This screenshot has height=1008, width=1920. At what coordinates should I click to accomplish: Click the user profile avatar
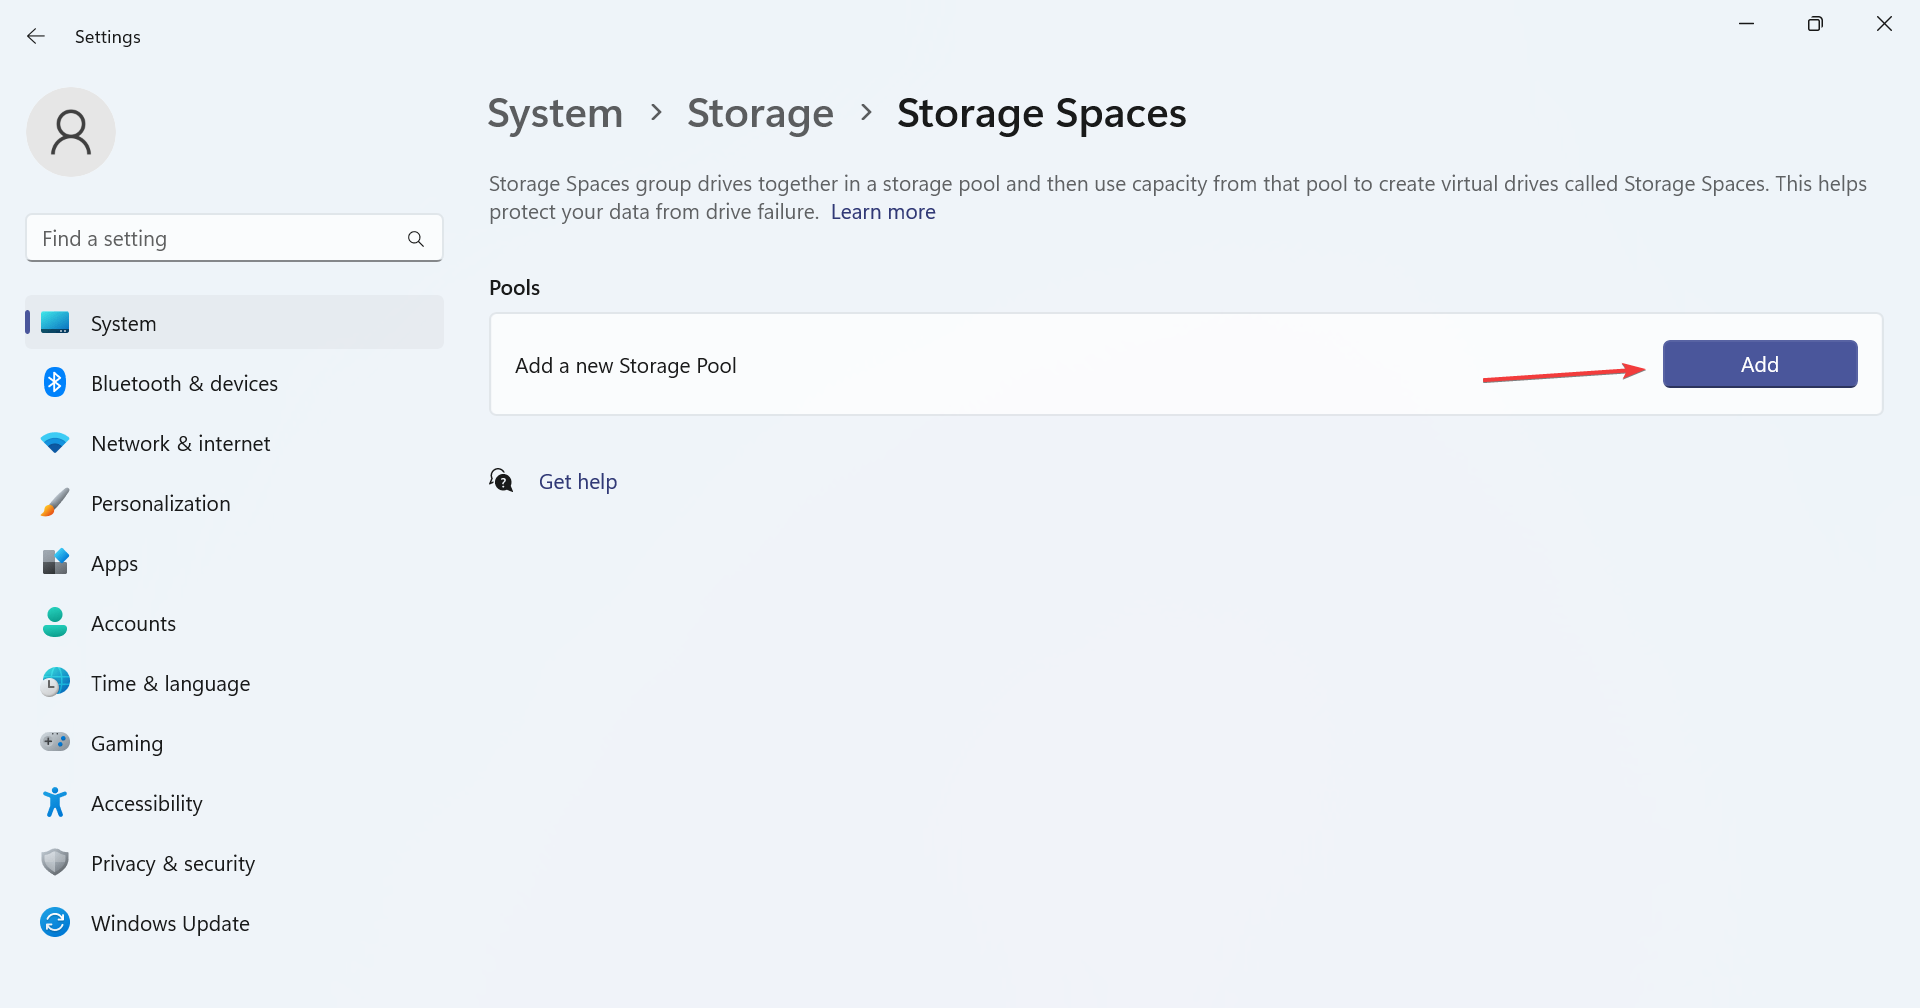[x=71, y=132]
